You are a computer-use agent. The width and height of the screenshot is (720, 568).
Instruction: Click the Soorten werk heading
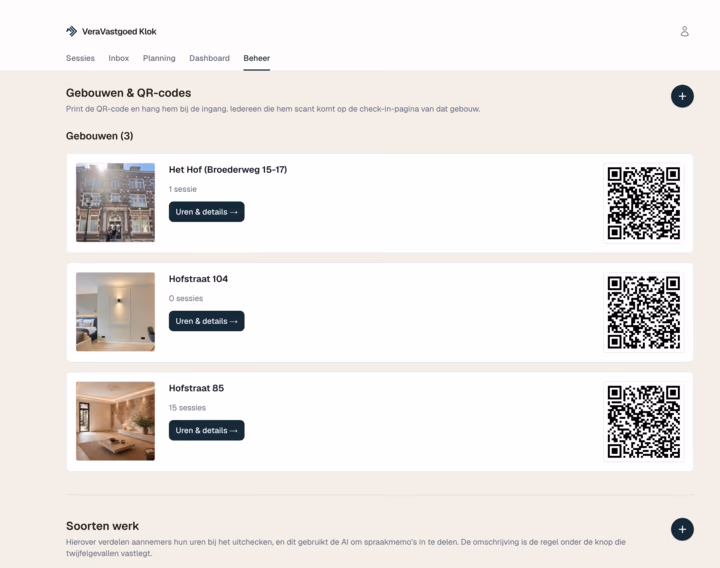[102, 526]
